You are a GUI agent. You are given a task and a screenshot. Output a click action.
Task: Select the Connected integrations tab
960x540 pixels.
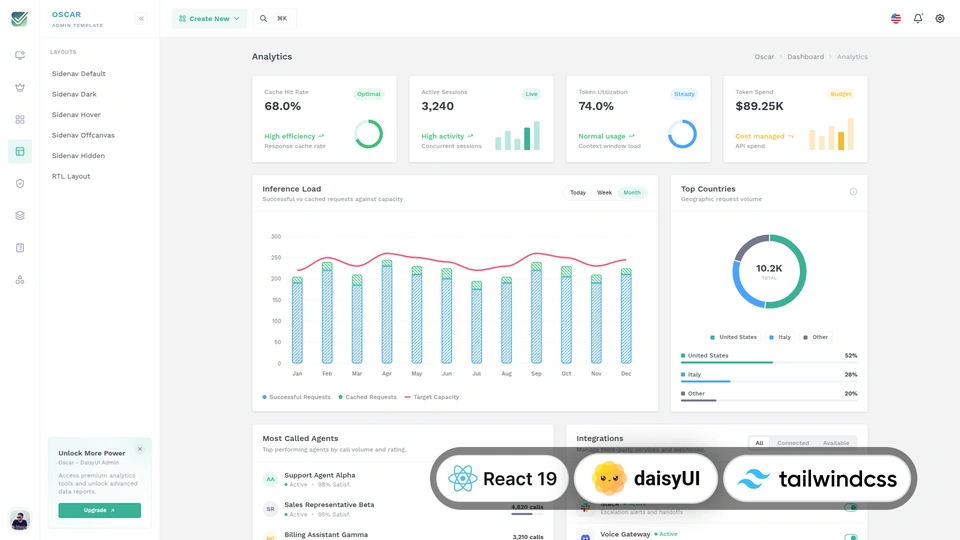[793, 443]
